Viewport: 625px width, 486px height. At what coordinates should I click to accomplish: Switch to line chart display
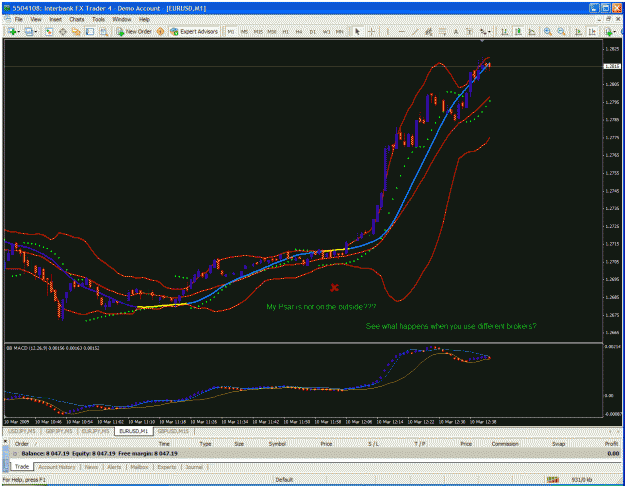(531, 31)
